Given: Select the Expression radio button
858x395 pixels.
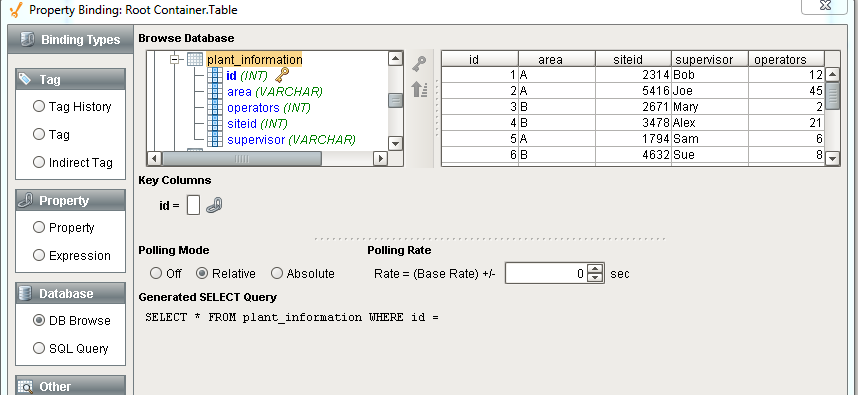Looking at the screenshot, I should pos(39,255).
